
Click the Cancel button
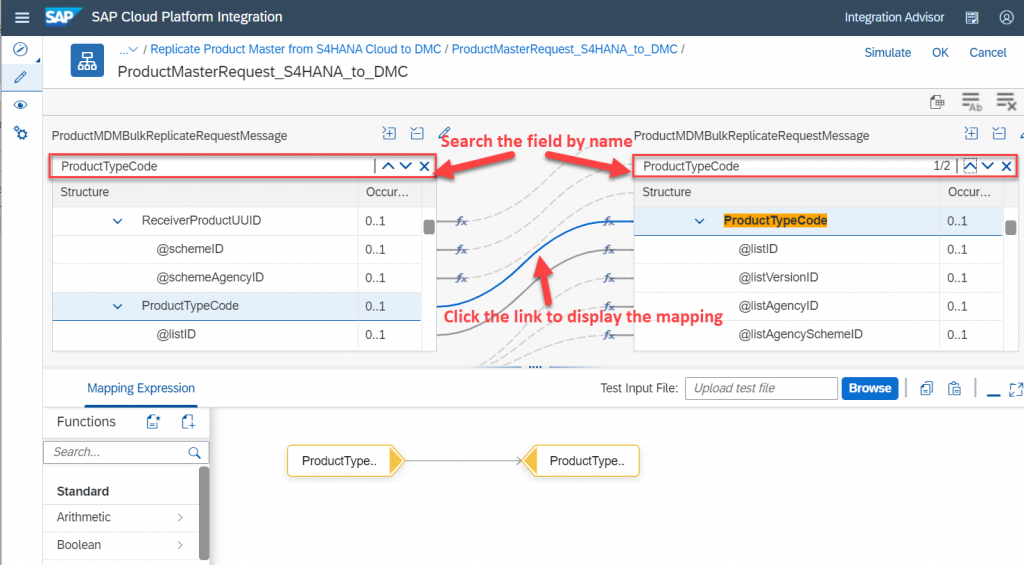pyautogui.click(x=987, y=53)
